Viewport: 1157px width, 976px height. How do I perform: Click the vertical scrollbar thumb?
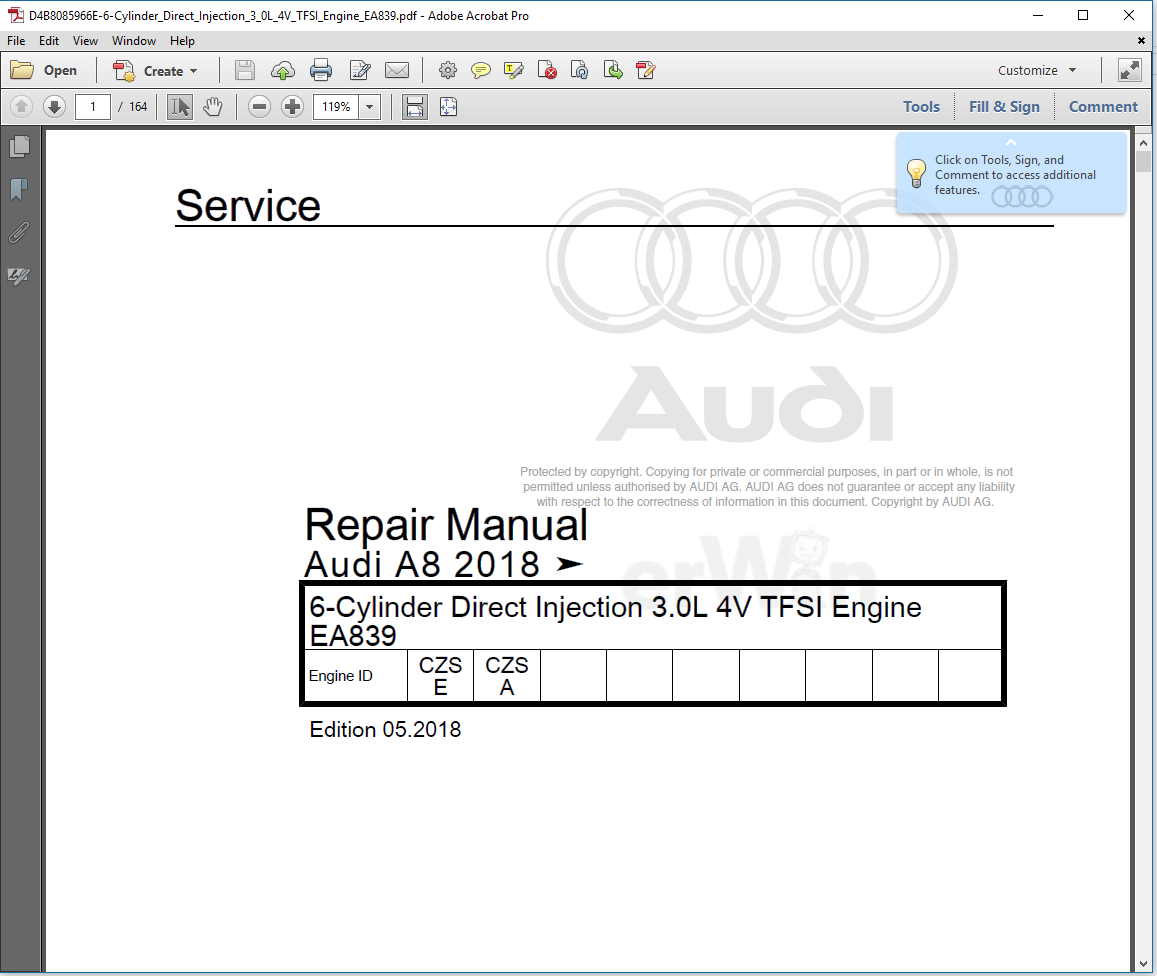pos(1144,162)
